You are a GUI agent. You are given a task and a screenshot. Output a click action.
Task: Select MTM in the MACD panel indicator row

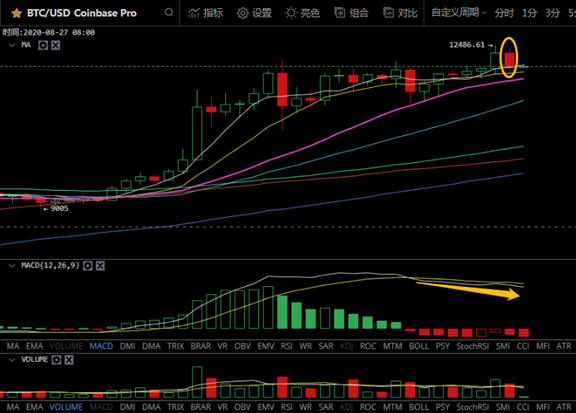pyautogui.click(x=393, y=346)
